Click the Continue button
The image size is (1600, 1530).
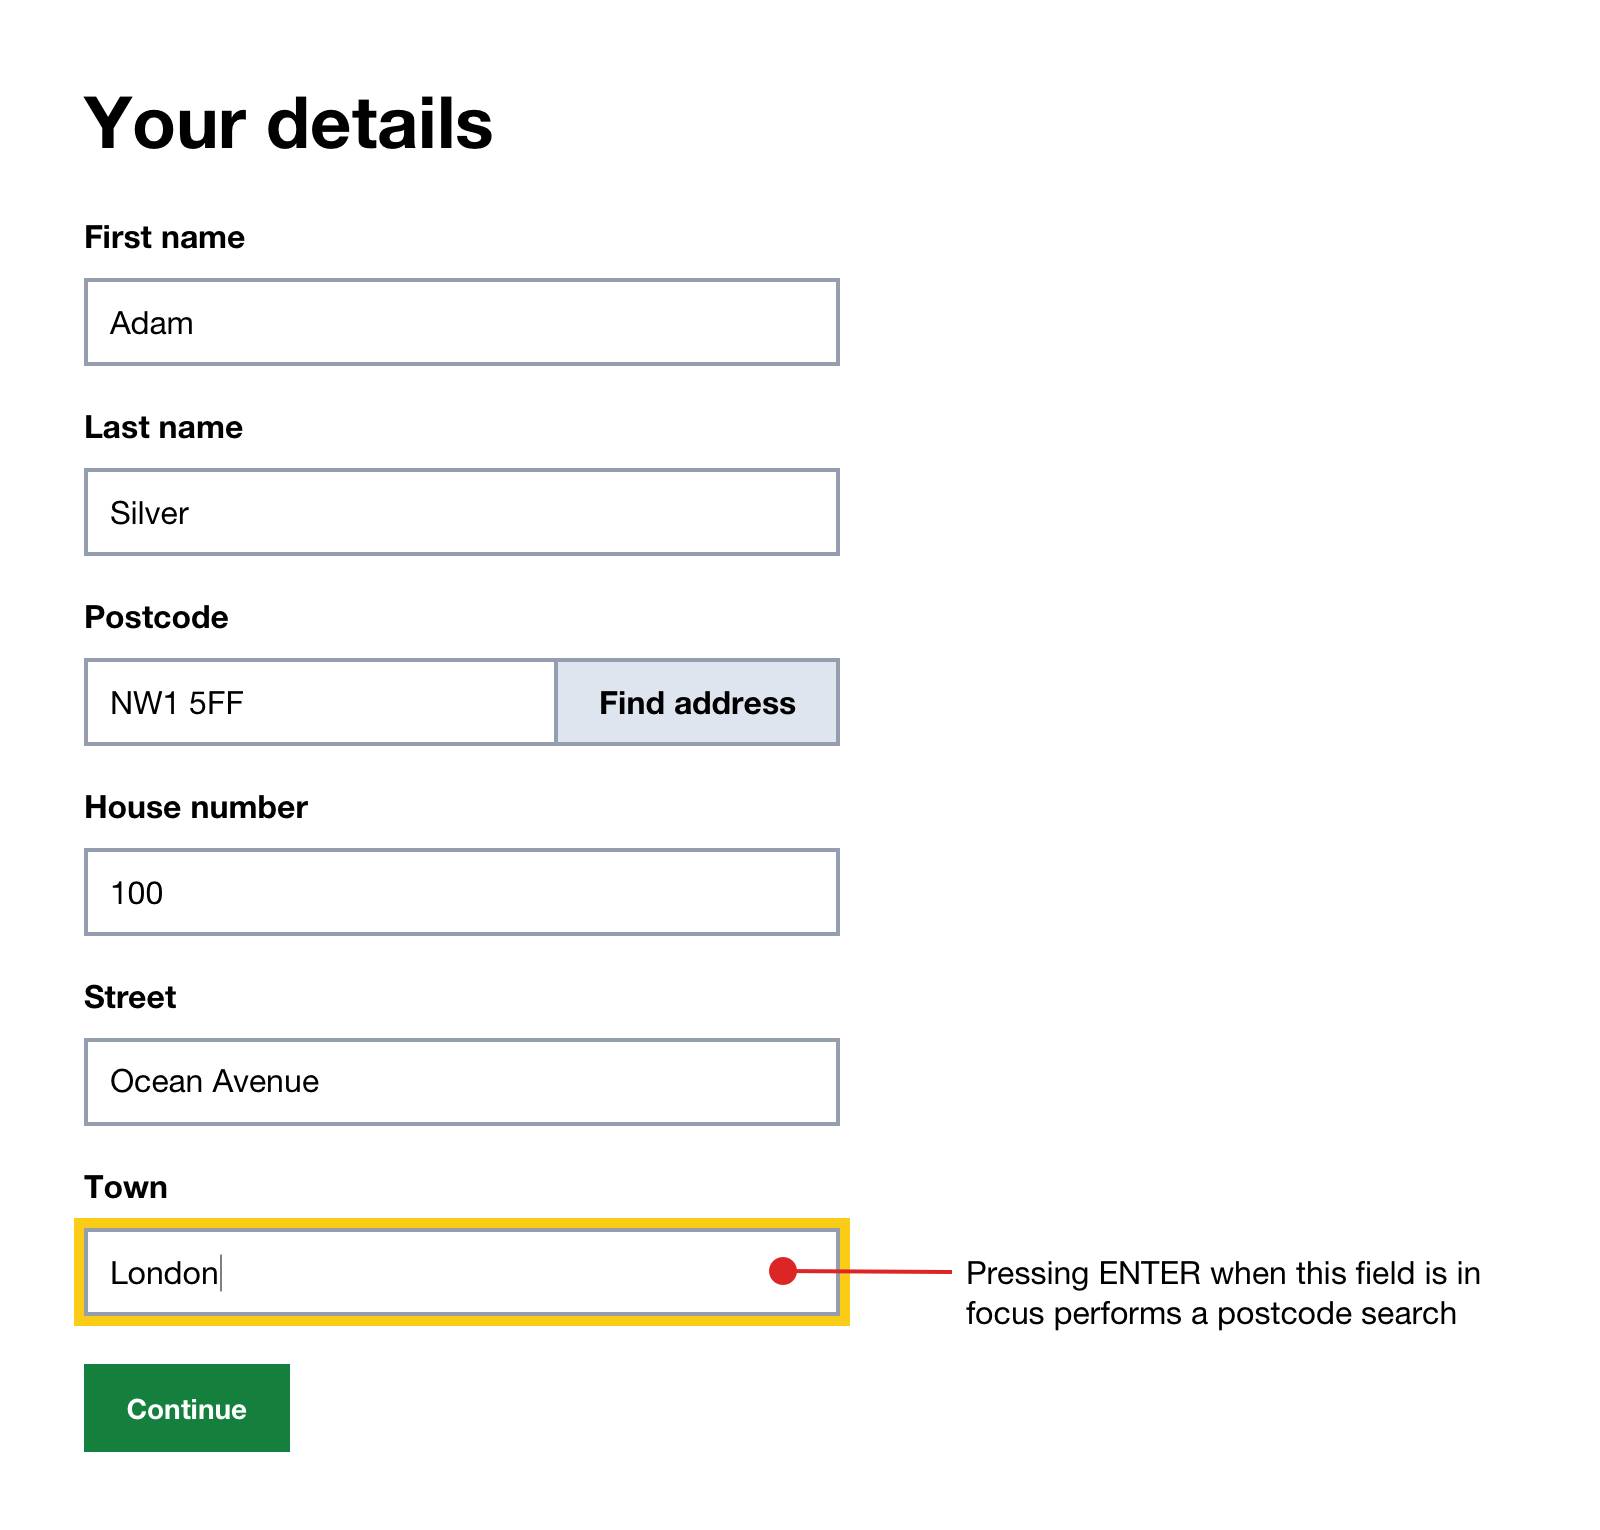pyautogui.click(x=186, y=1409)
